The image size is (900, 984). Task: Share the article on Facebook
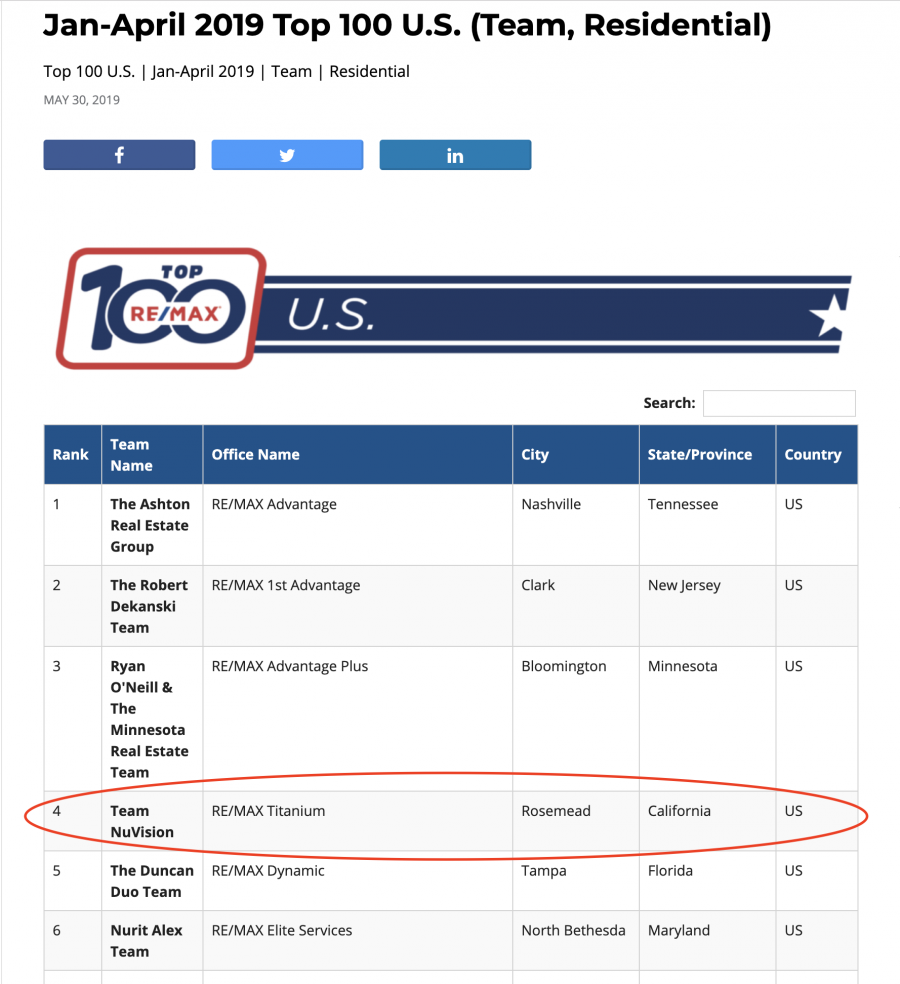coord(119,155)
